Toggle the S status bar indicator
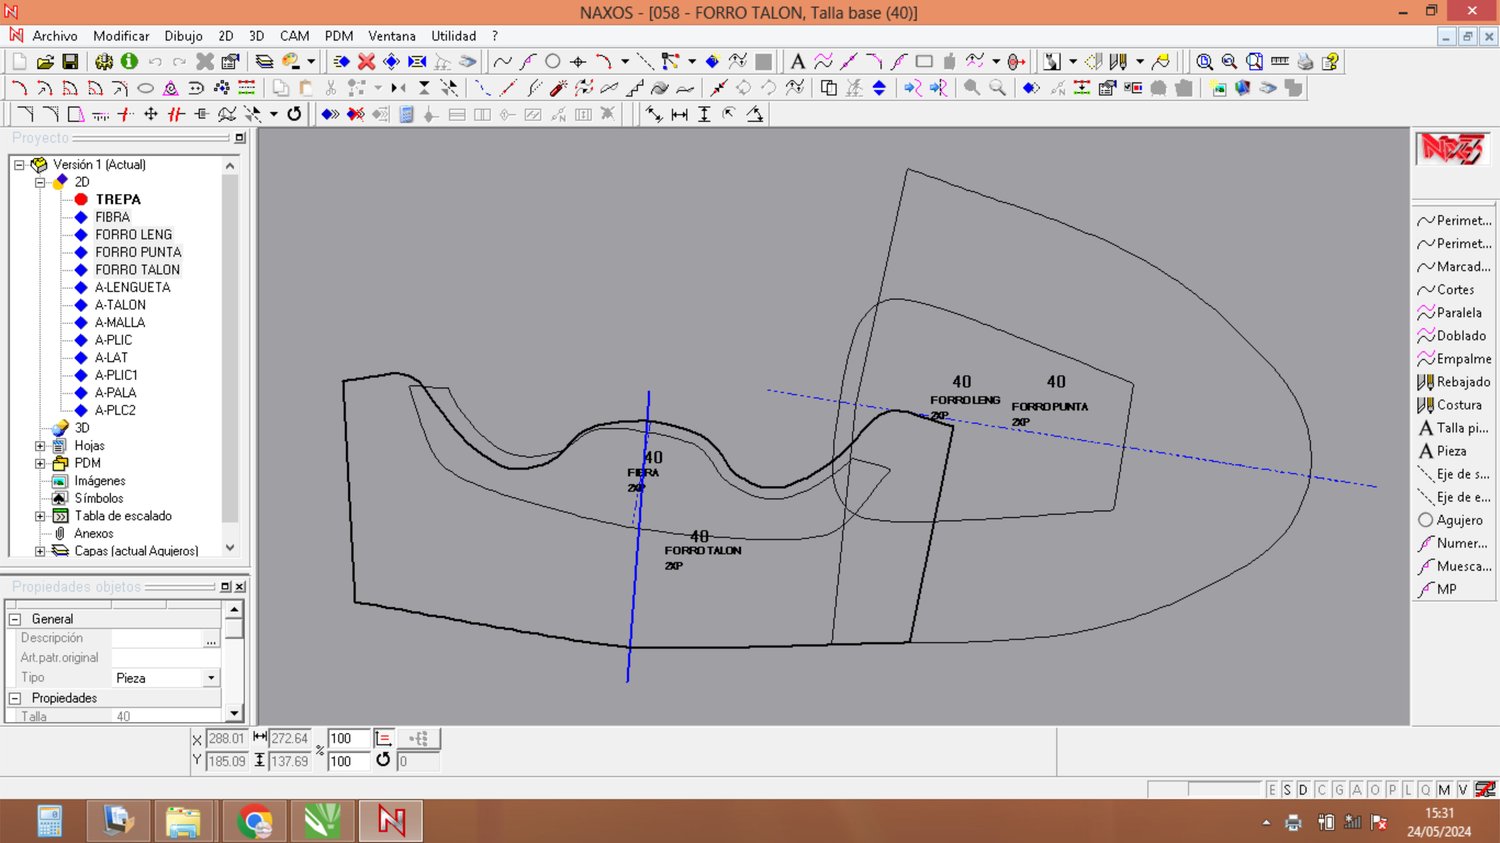Screen dimensions: 1500x843 pyautogui.click(x=1287, y=790)
